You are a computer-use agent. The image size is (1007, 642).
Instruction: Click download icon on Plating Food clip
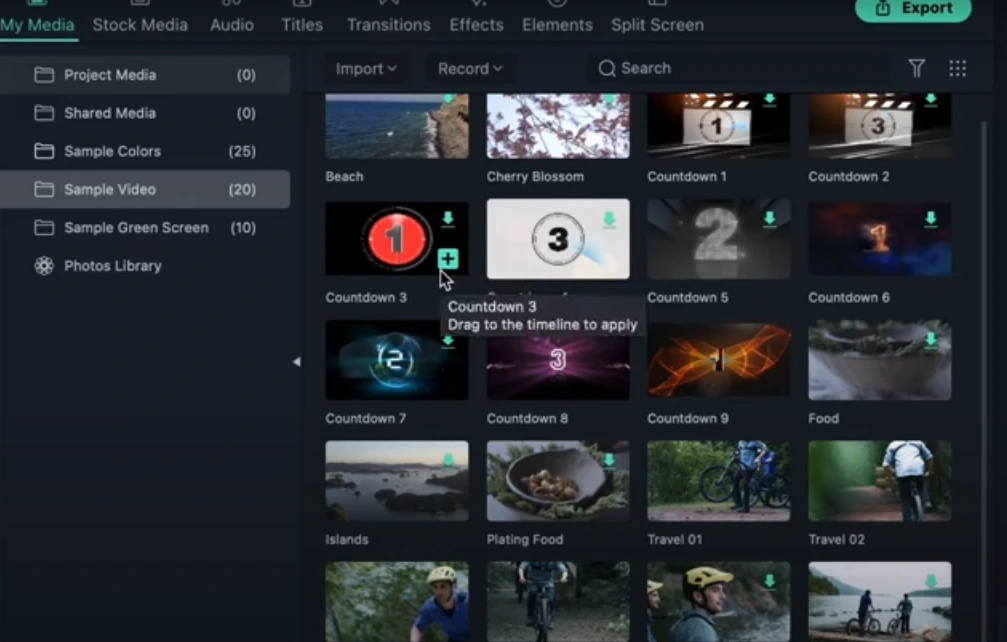click(609, 460)
